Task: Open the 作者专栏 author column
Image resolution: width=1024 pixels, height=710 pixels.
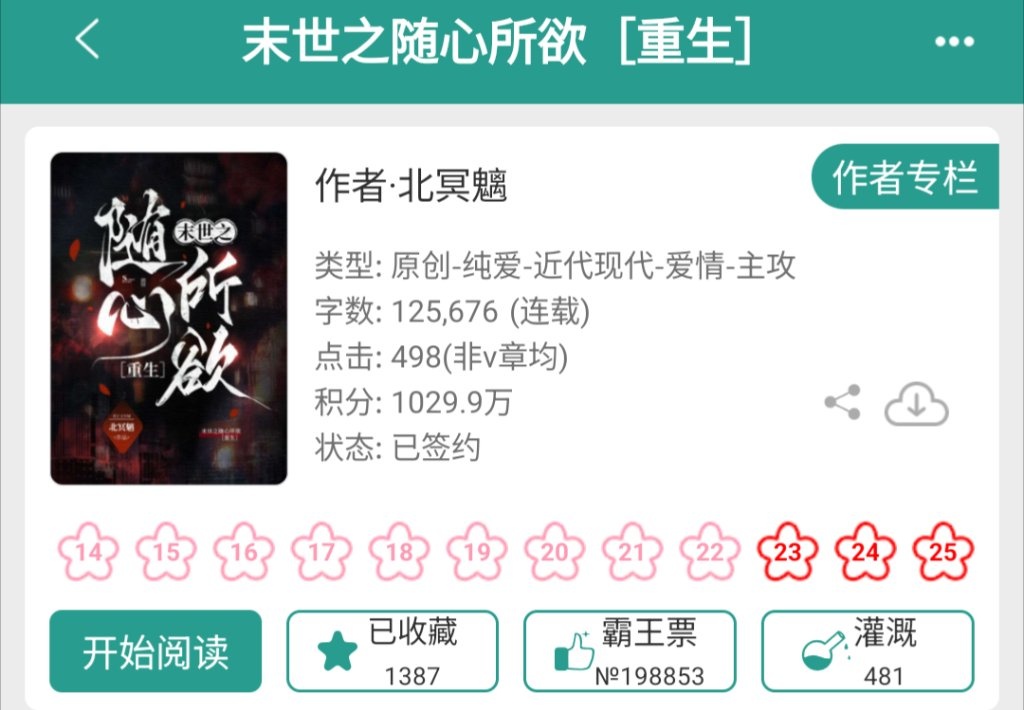Action: (x=905, y=176)
